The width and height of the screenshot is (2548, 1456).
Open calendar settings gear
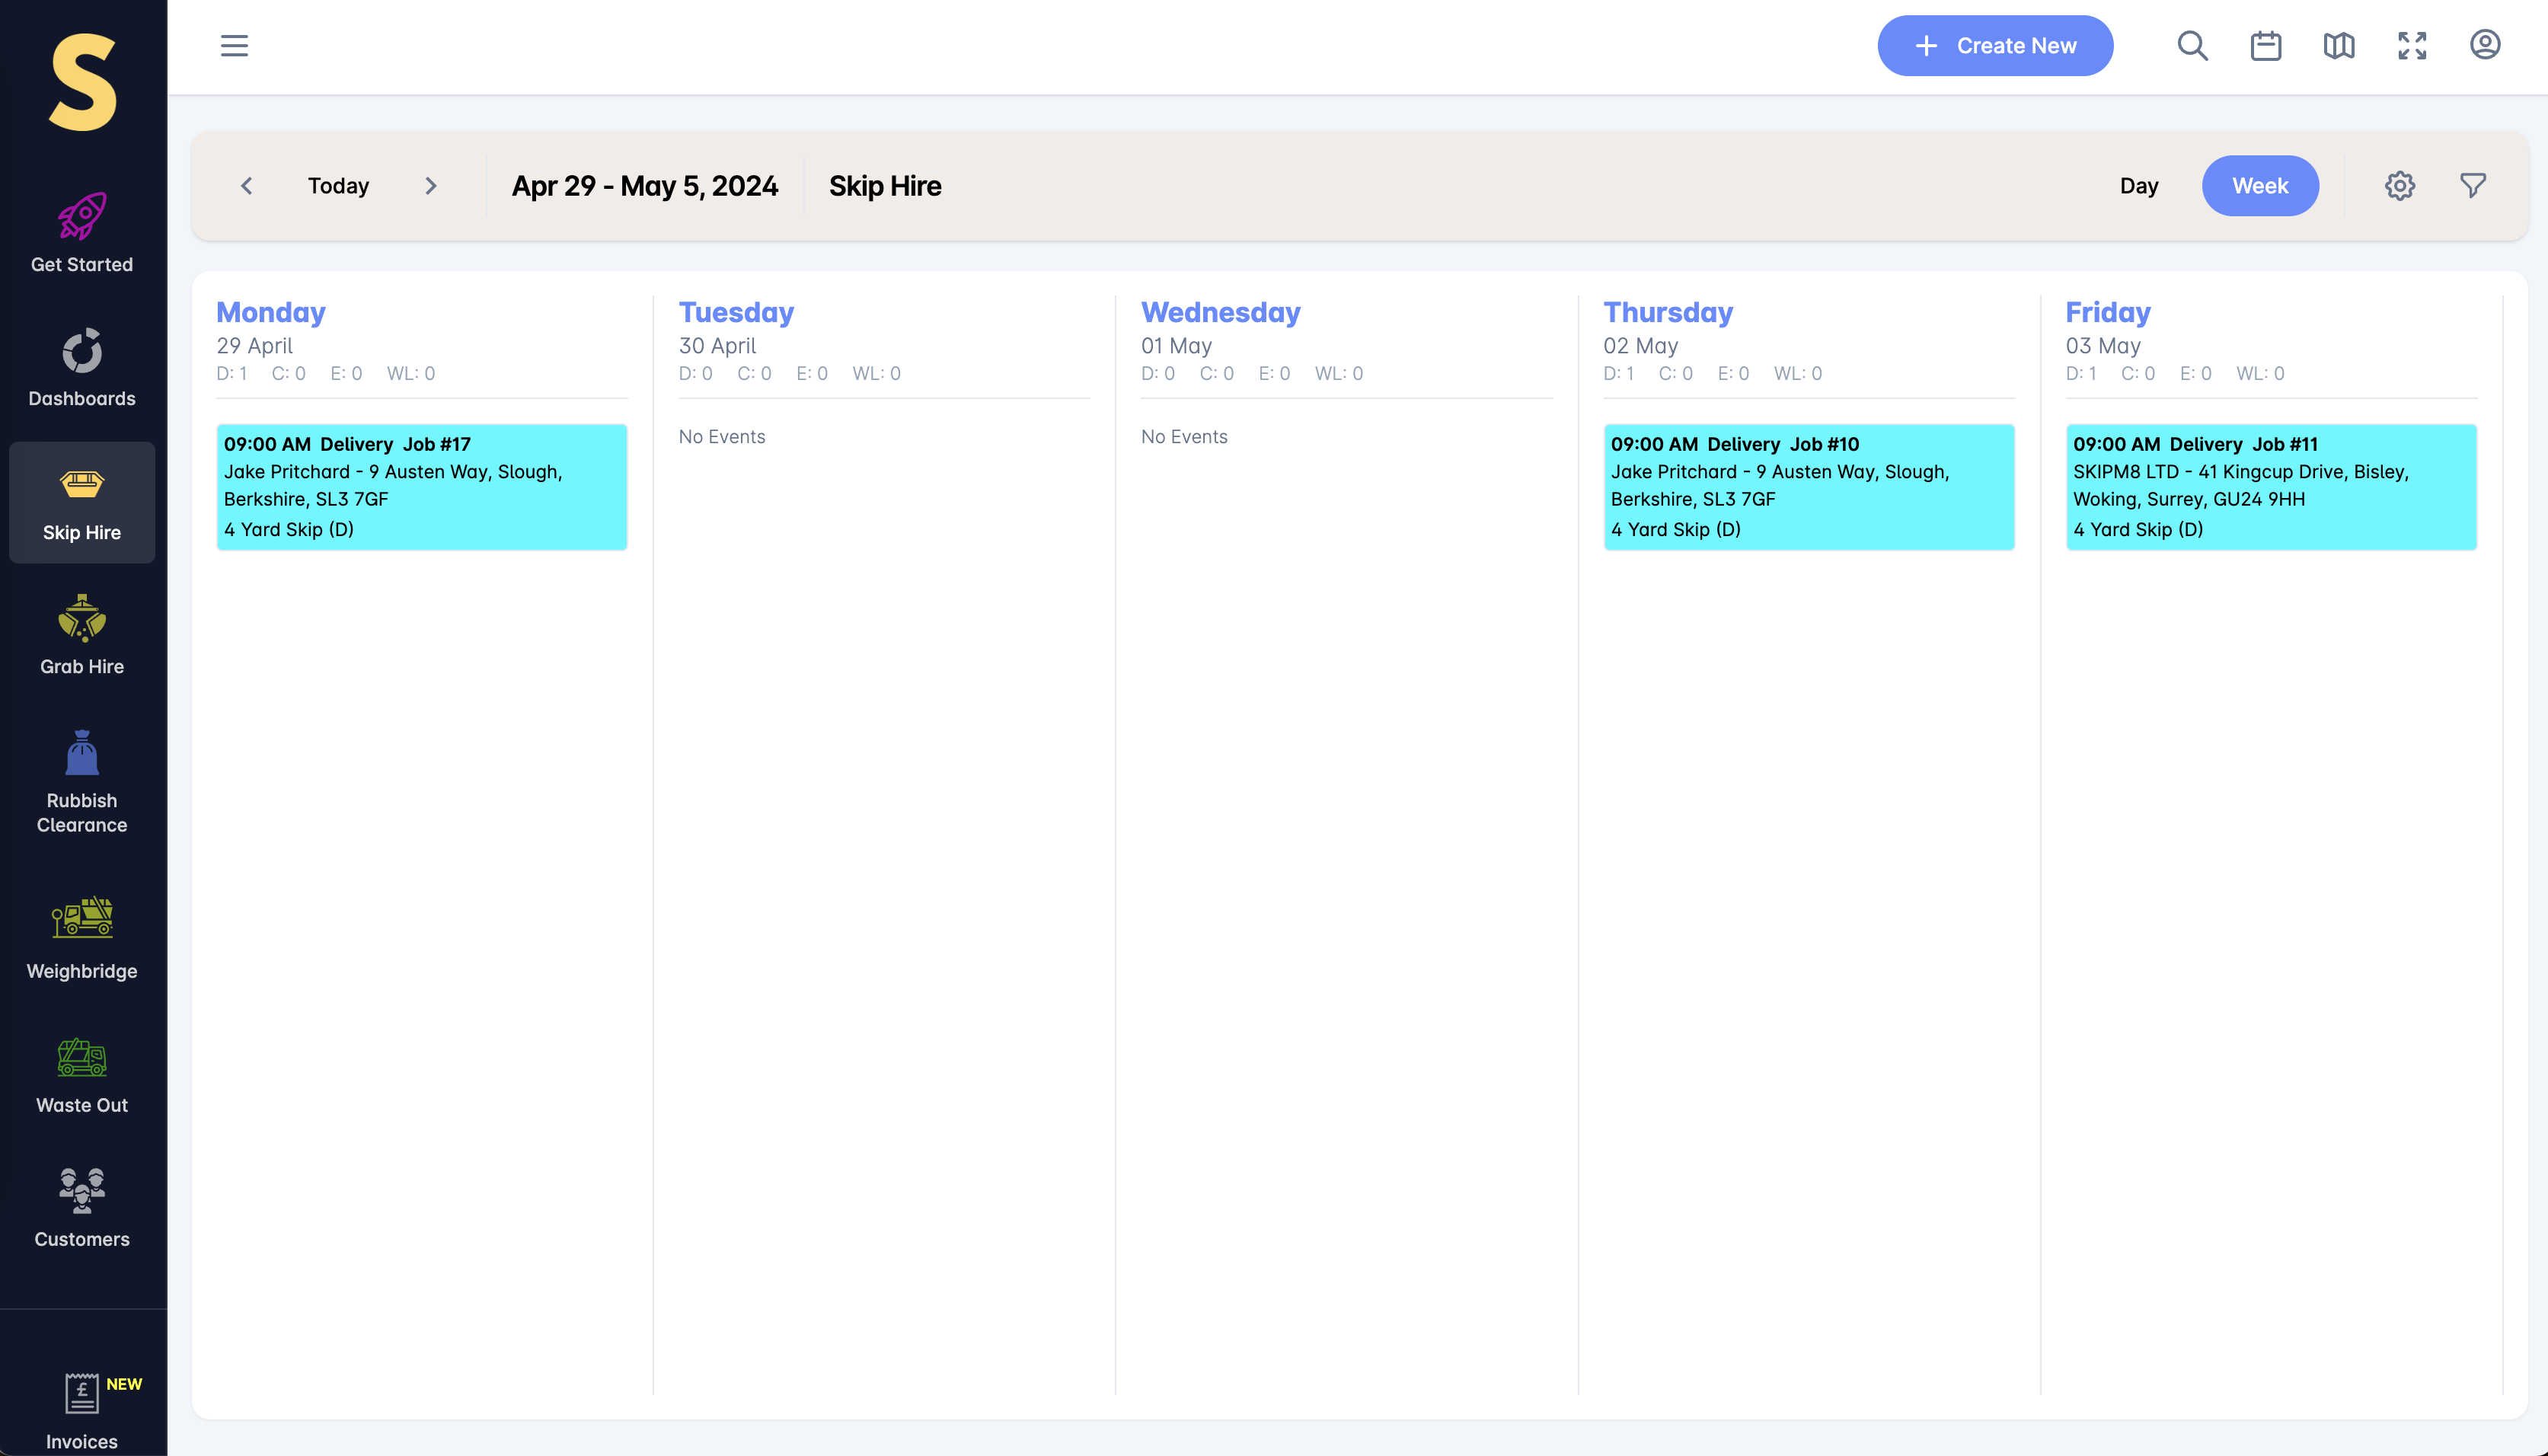pos(2399,186)
